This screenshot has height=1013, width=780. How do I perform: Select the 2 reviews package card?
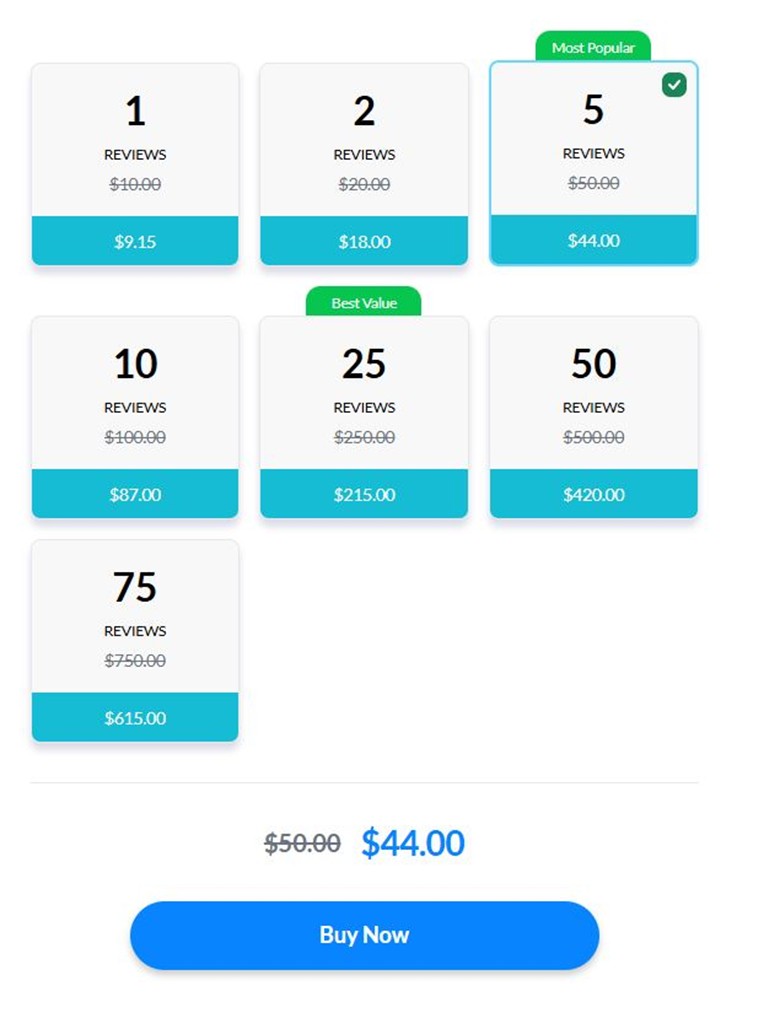click(x=364, y=140)
